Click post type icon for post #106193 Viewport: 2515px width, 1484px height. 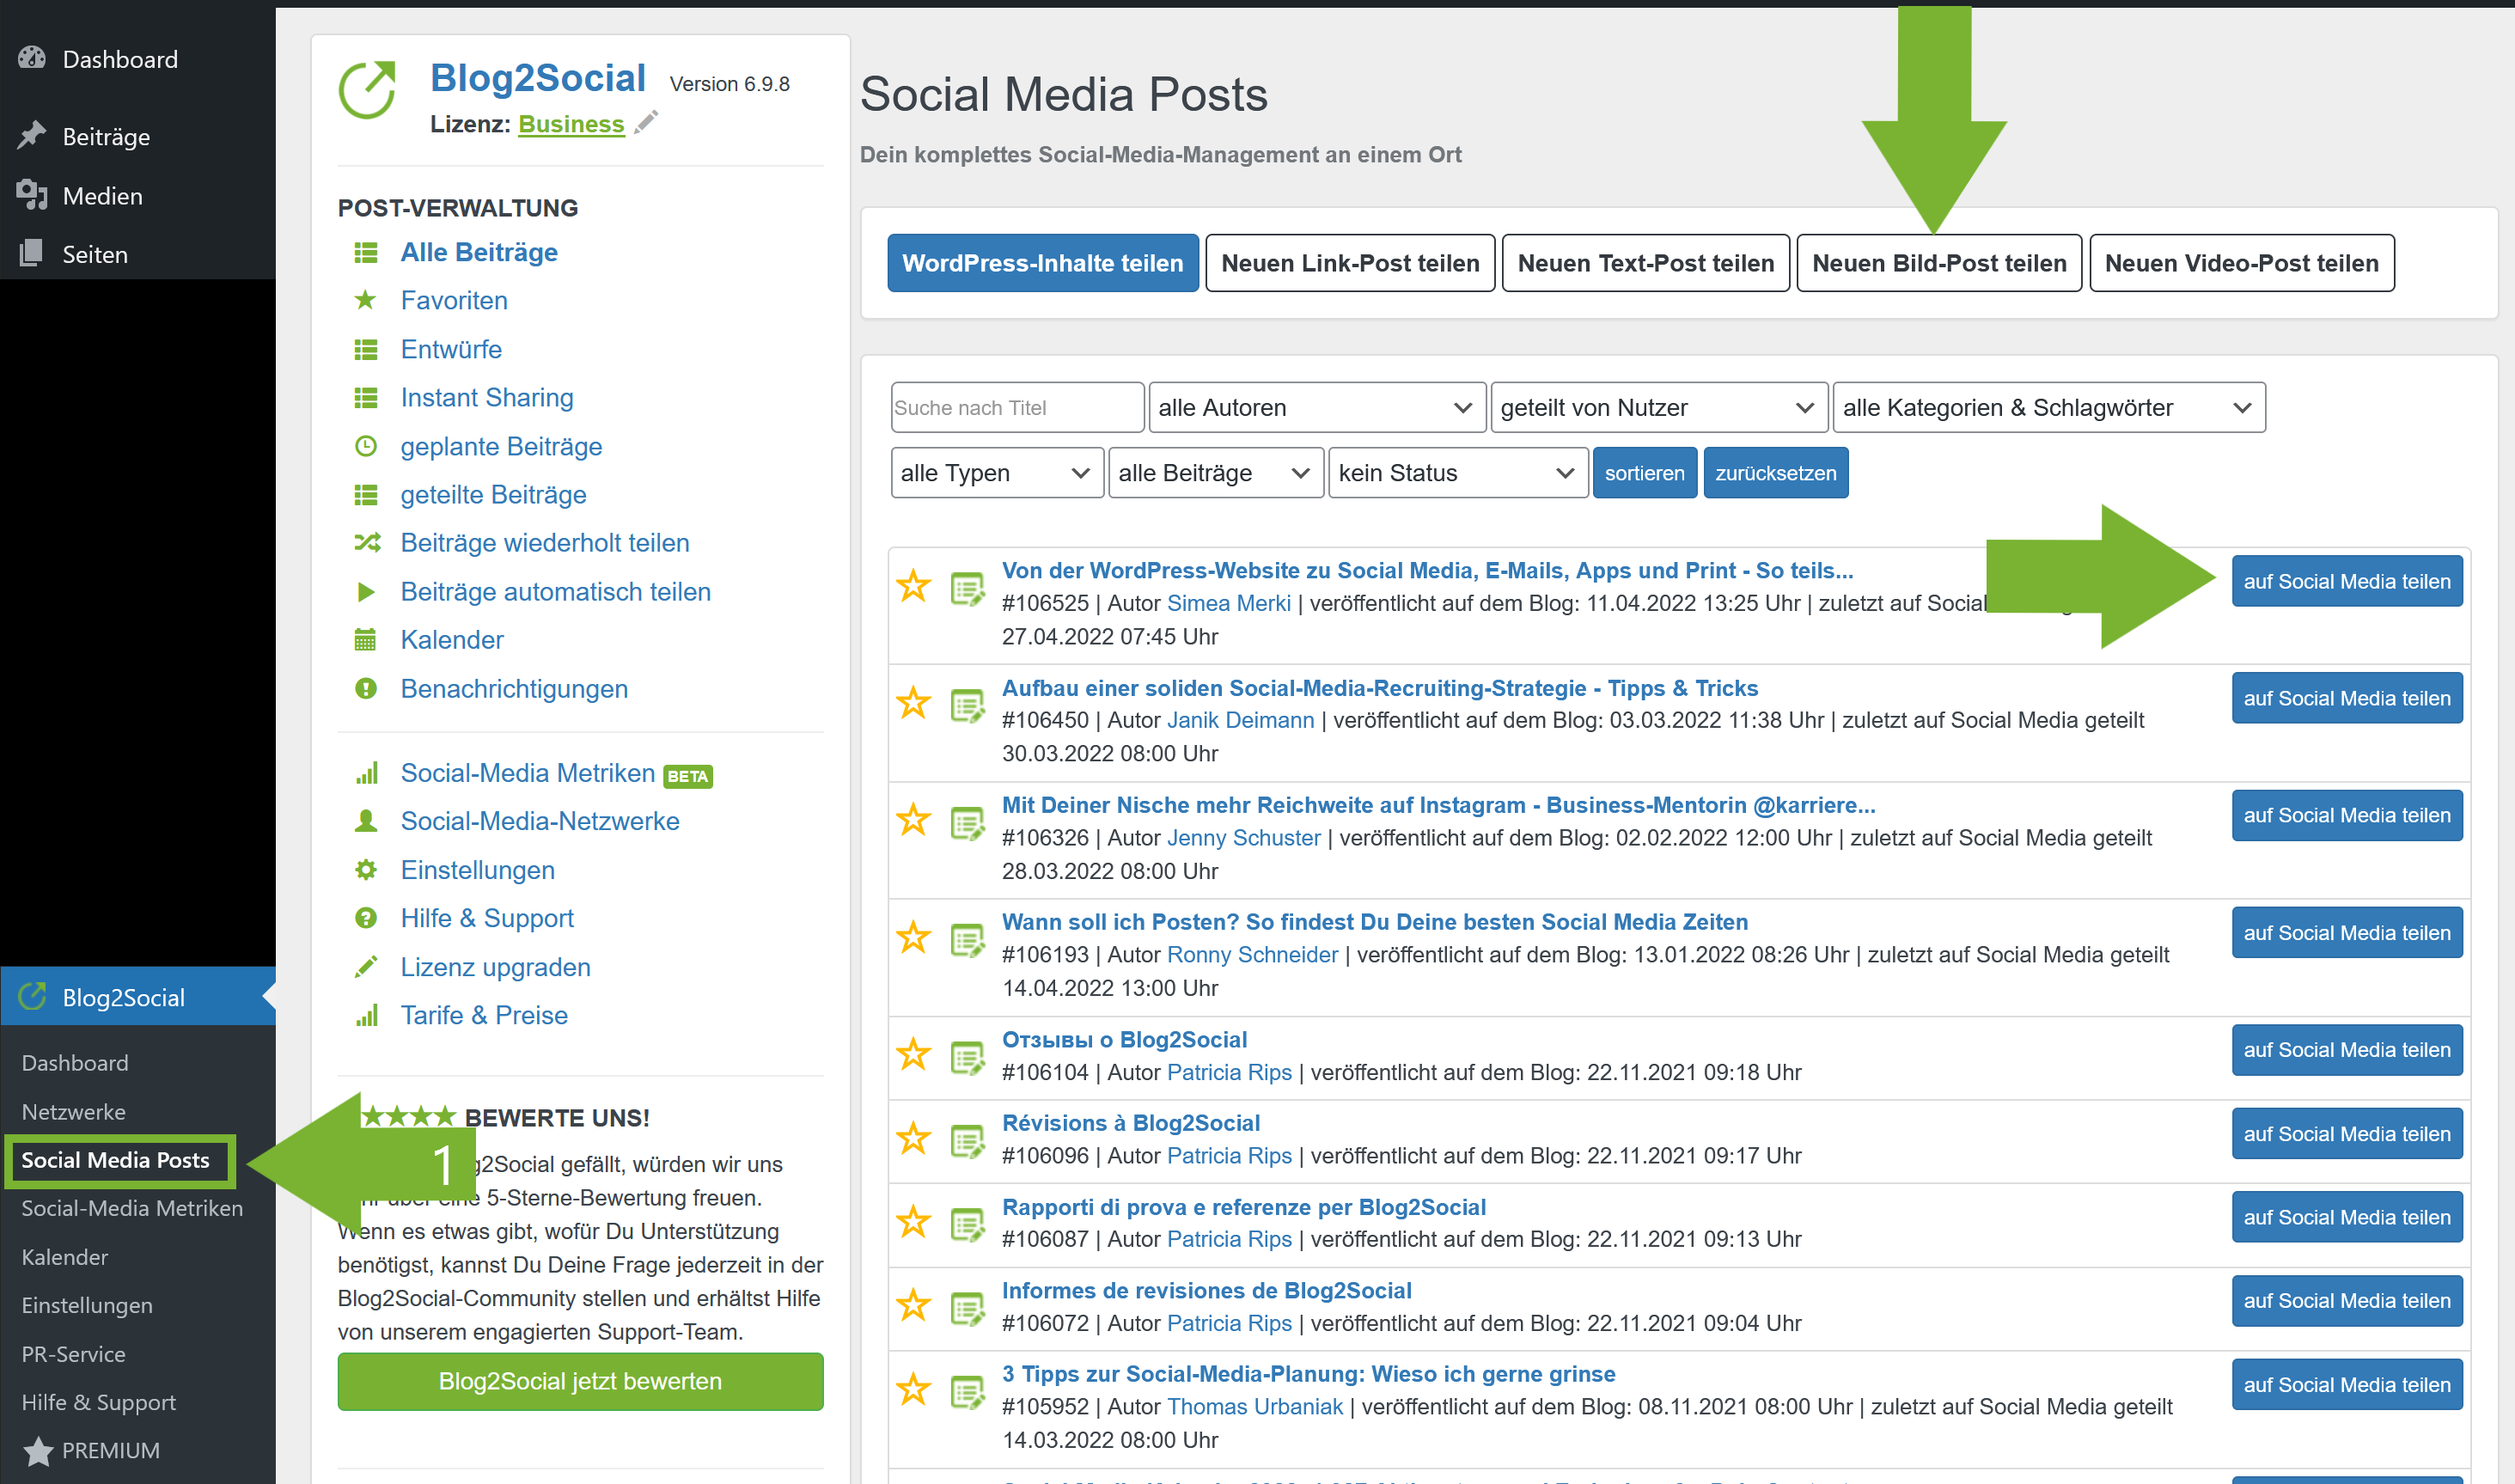(967, 940)
